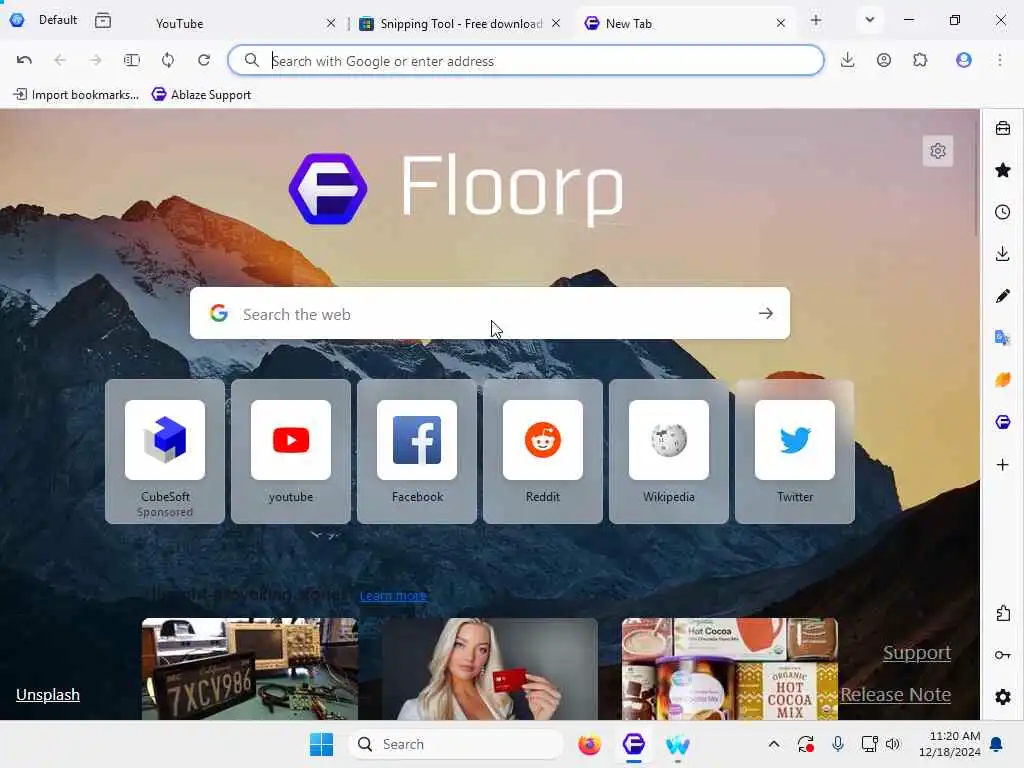This screenshot has width=1024, height=768.
Task: Open sidebar add-ons puzzle icon
Action: coord(1002,613)
